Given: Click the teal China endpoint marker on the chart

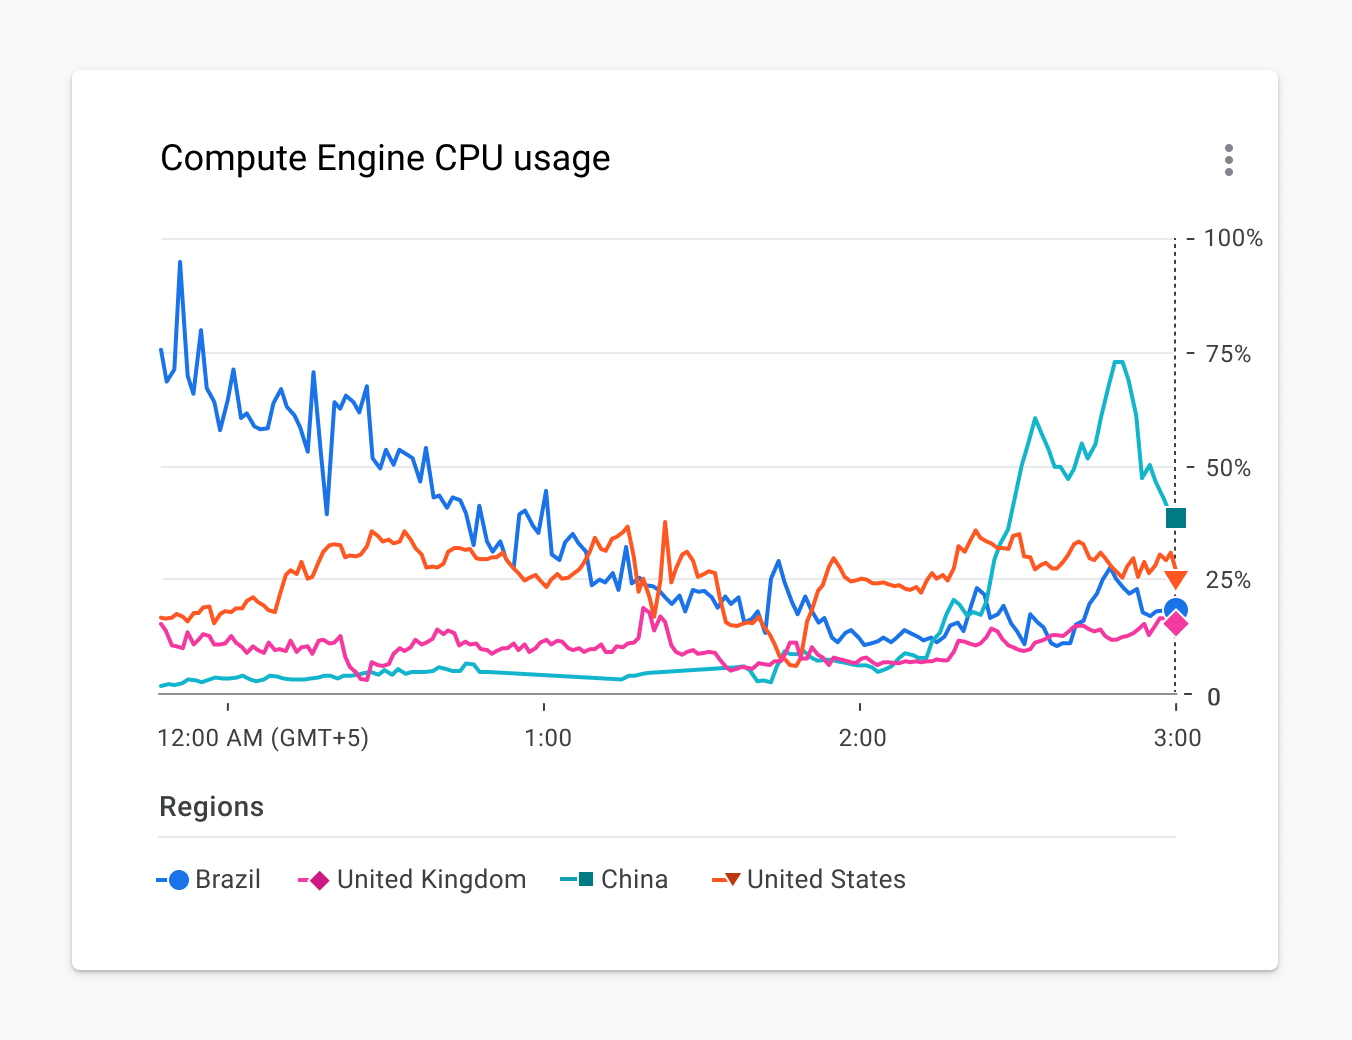Looking at the screenshot, I should (1175, 518).
